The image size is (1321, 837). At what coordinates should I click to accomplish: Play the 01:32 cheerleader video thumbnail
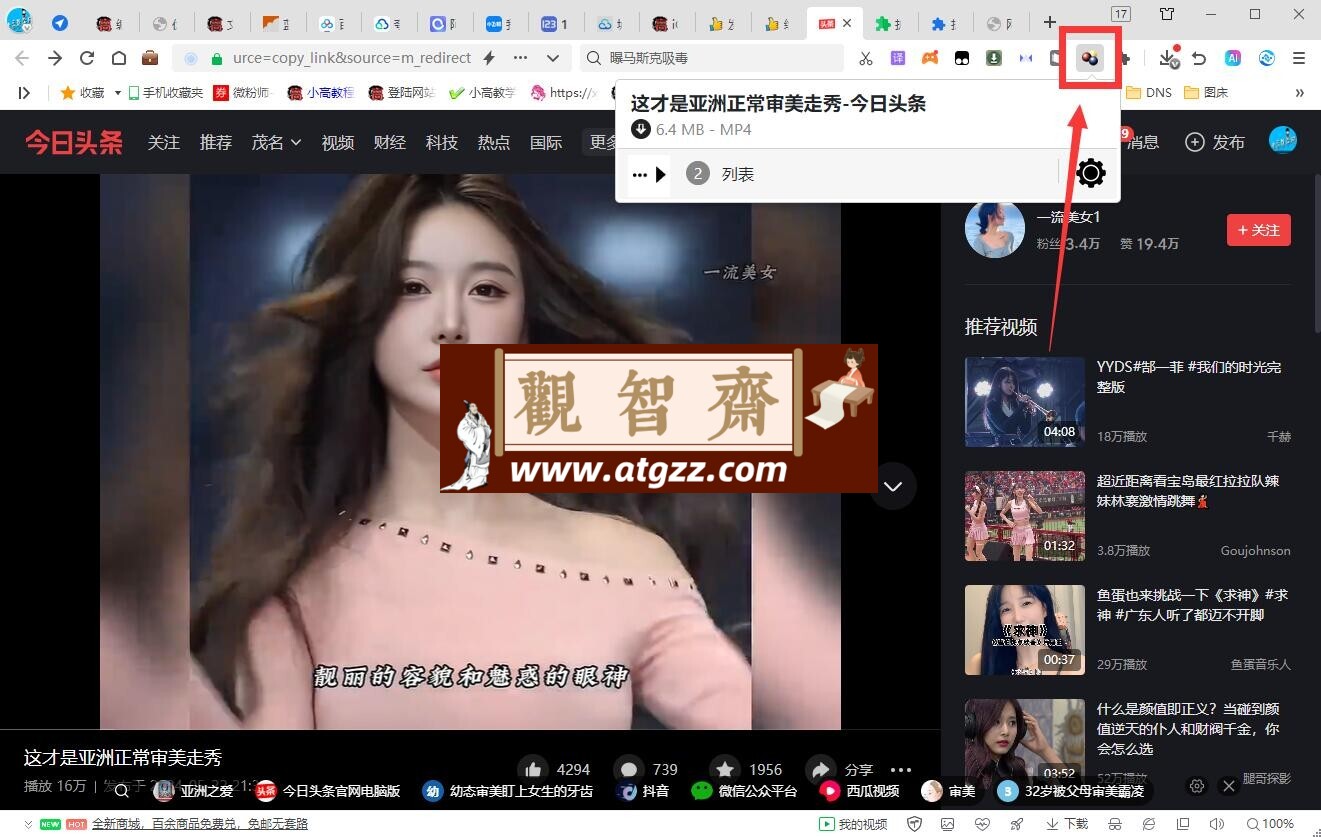(1025, 516)
